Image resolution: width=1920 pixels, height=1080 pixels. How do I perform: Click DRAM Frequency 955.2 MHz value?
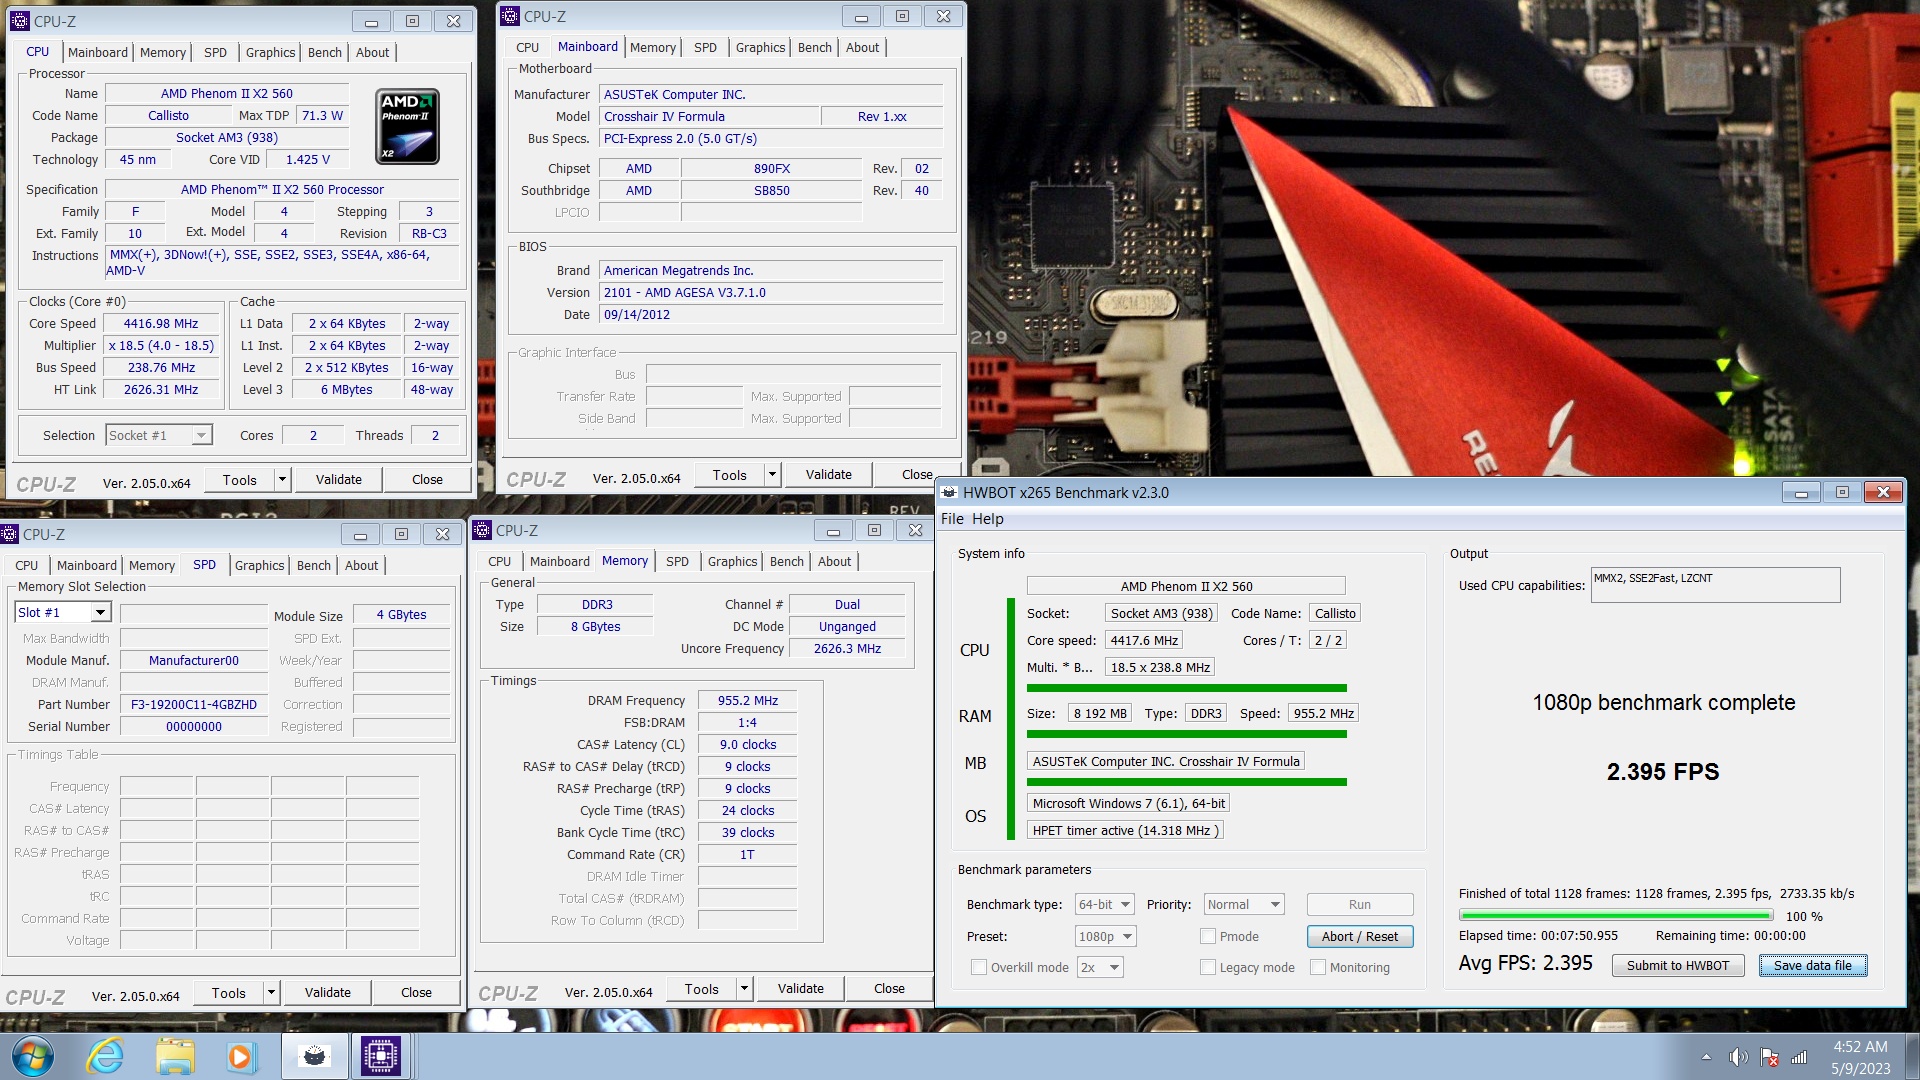(747, 700)
